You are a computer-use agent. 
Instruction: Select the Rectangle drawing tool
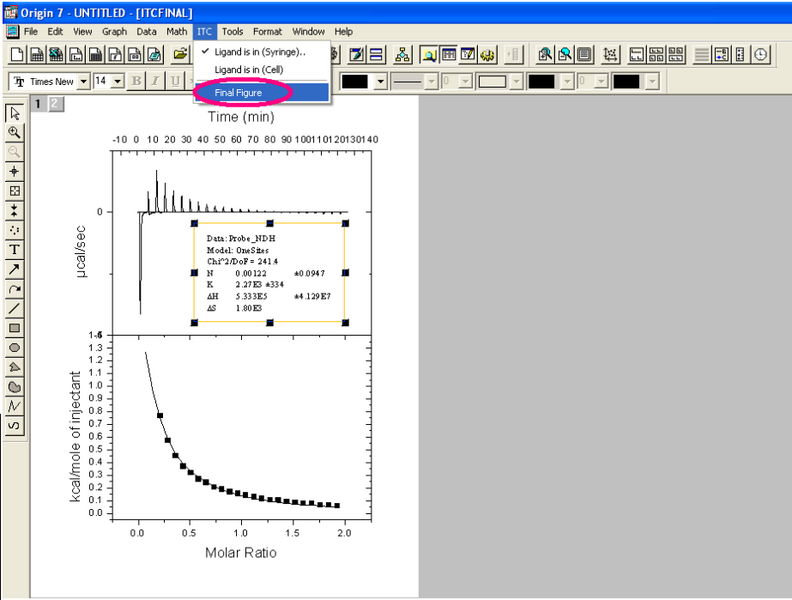click(14, 328)
